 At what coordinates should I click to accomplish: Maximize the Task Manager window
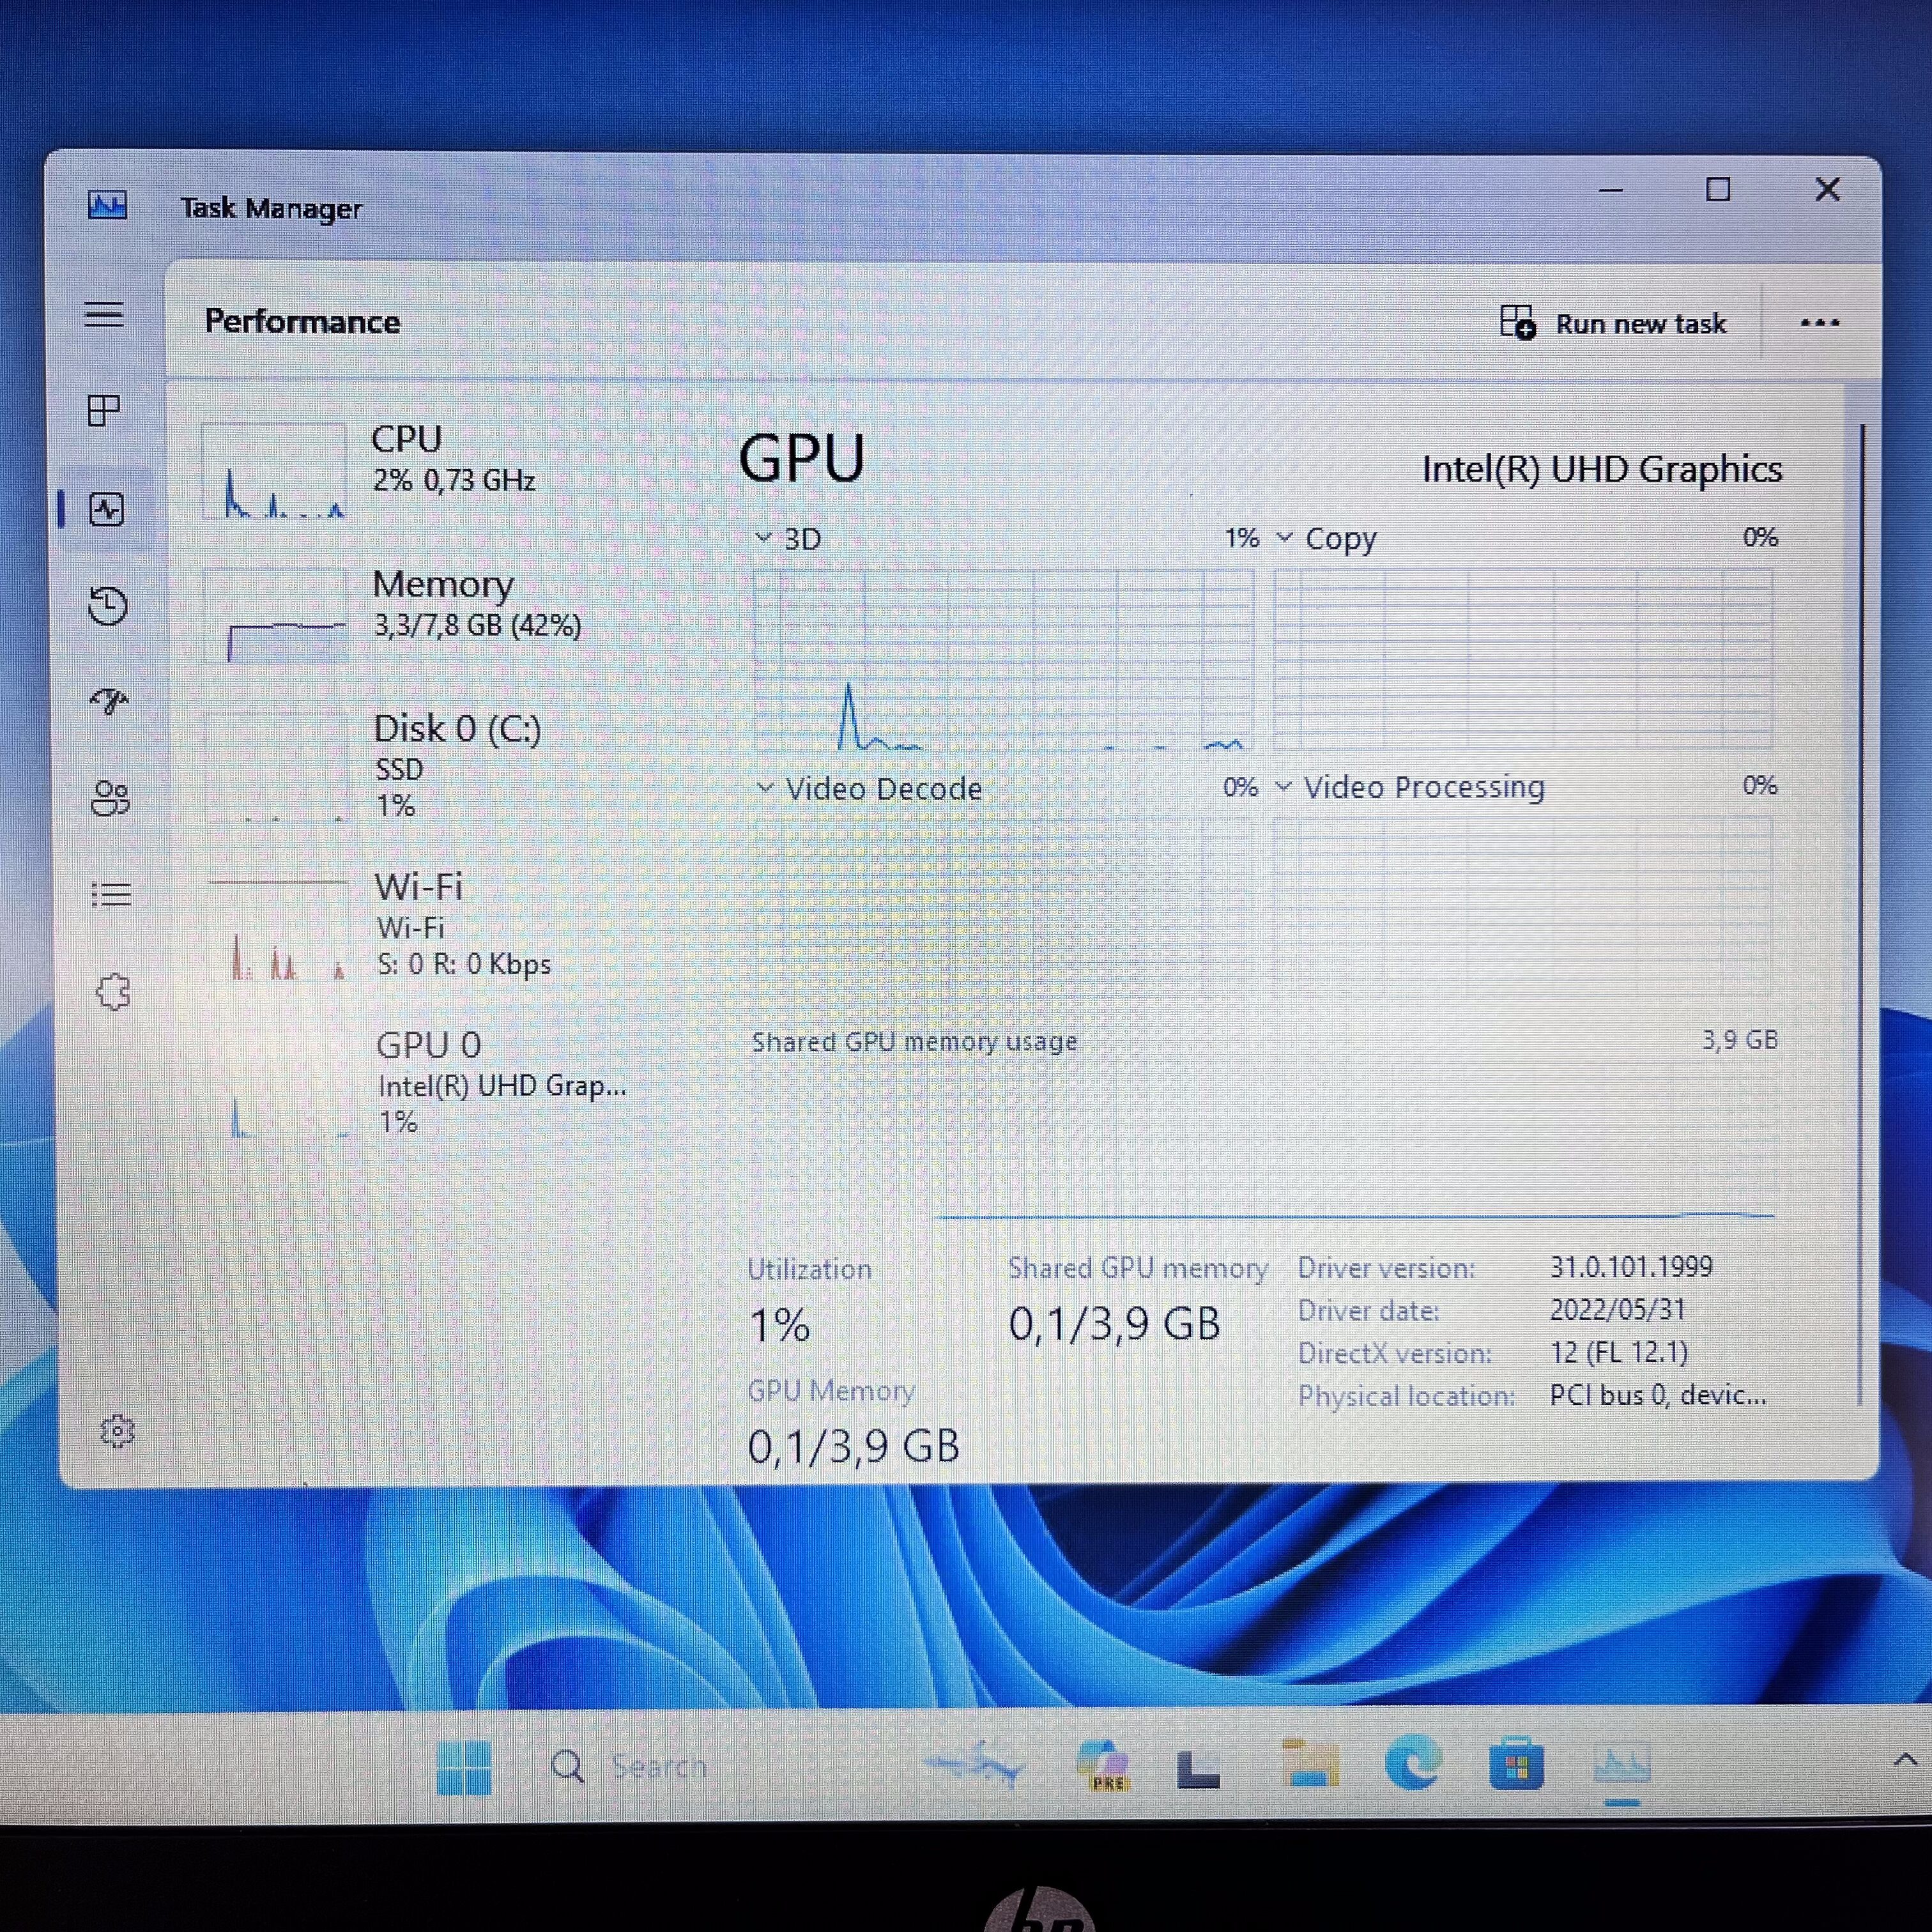1718,189
